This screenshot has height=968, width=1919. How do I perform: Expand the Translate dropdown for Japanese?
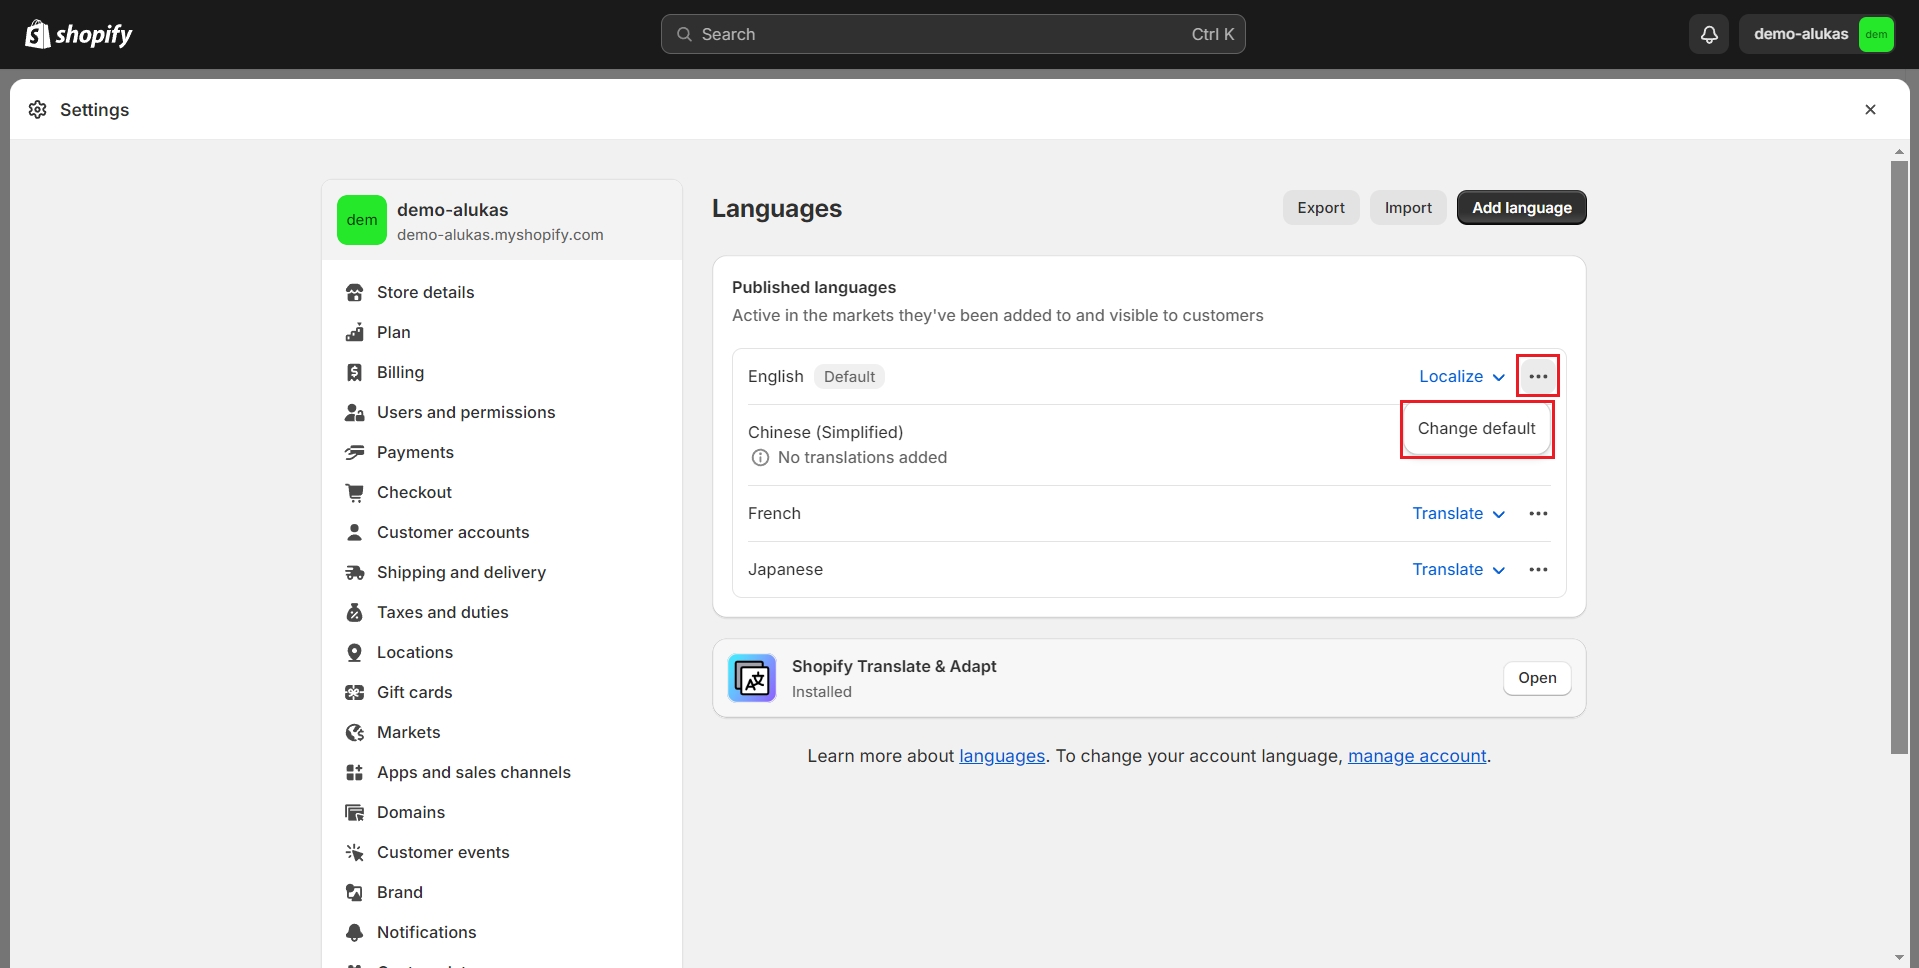pos(1458,570)
